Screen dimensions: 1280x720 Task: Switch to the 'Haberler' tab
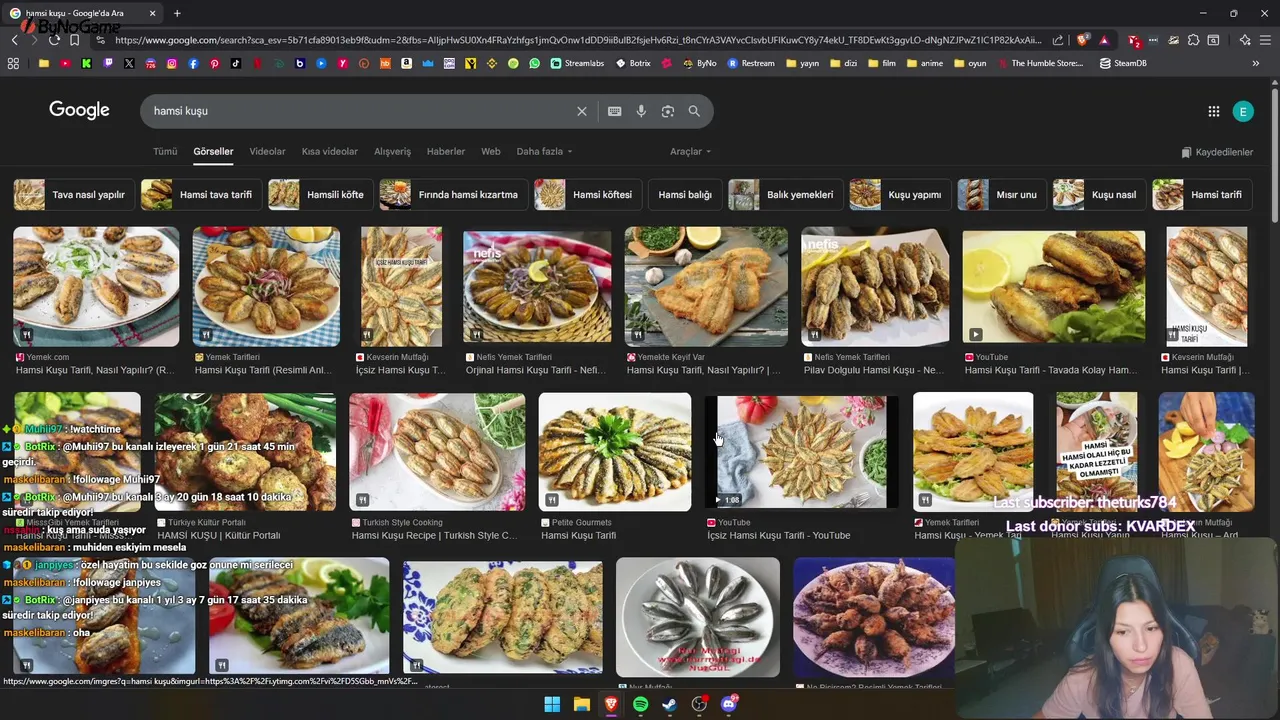(446, 152)
